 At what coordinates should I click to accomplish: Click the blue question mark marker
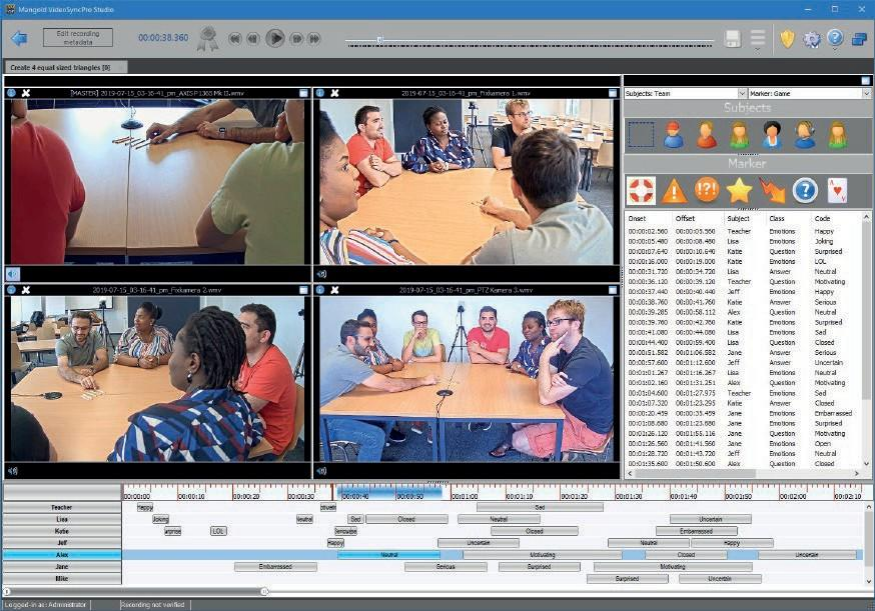coord(805,189)
